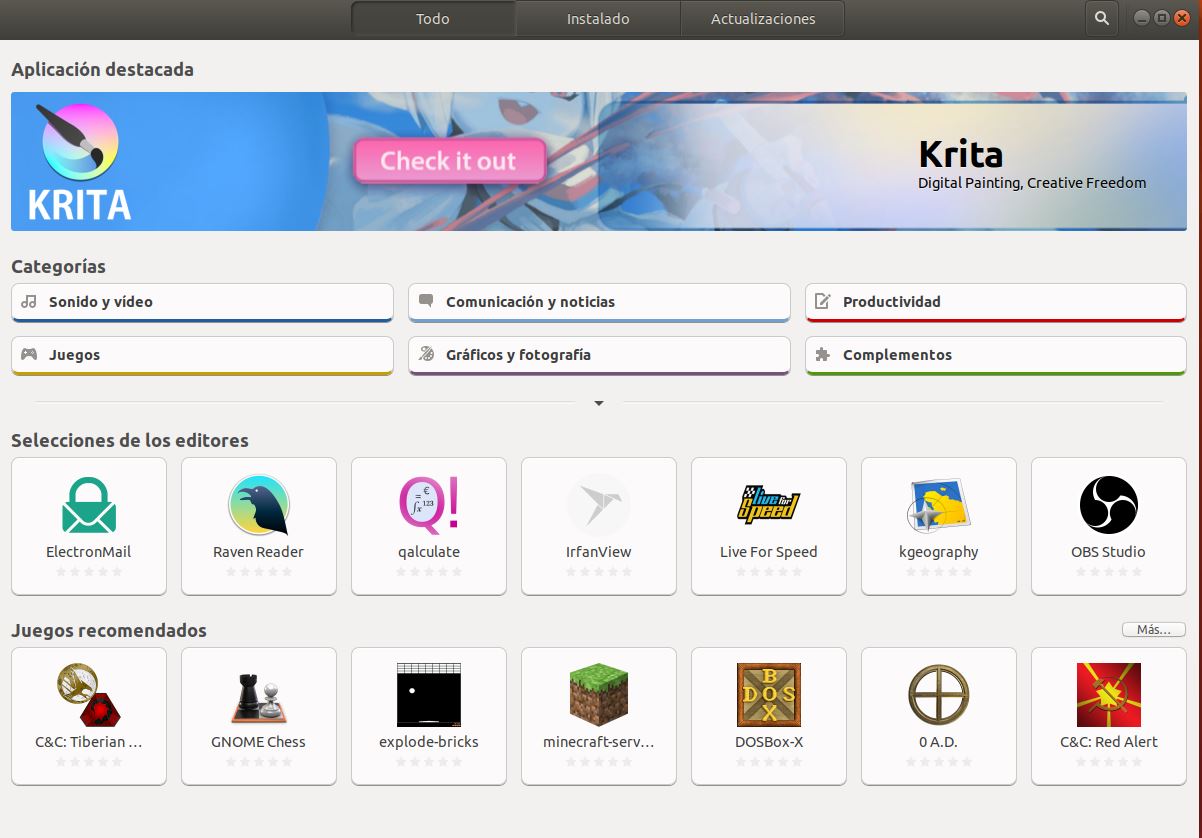Image resolution: width=1202 pixels, height=838 pixels.
Task: Click star rating under ElectronMail
Action: point(89,572)
